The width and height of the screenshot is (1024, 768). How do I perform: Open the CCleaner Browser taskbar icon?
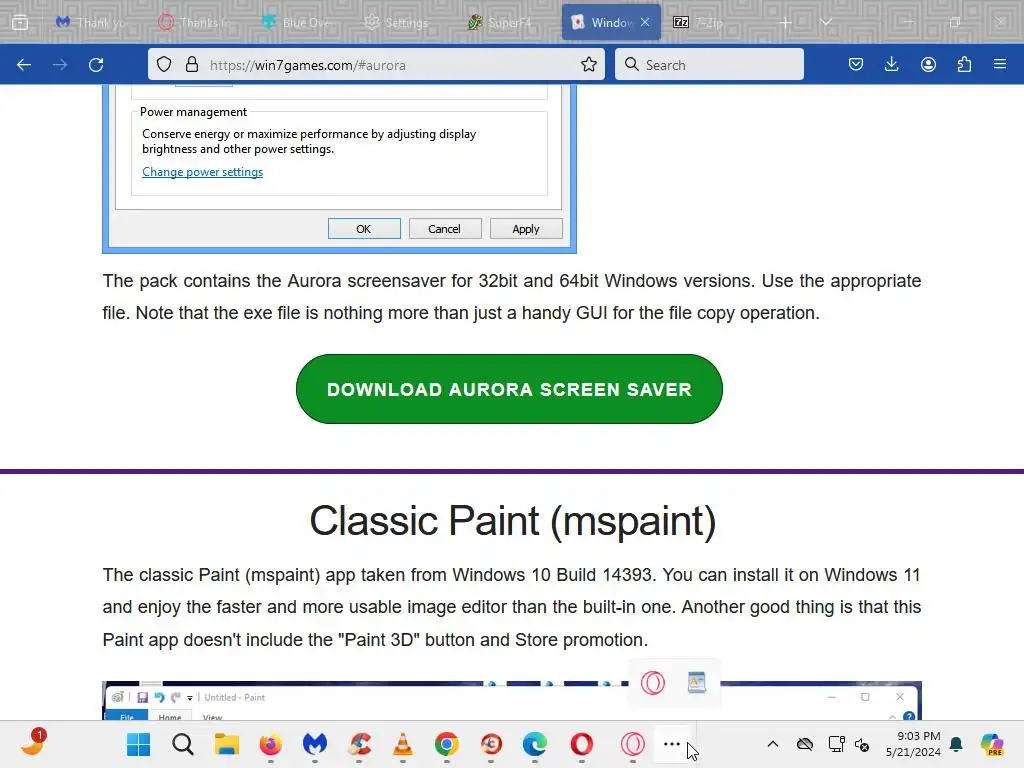point(491,744)
